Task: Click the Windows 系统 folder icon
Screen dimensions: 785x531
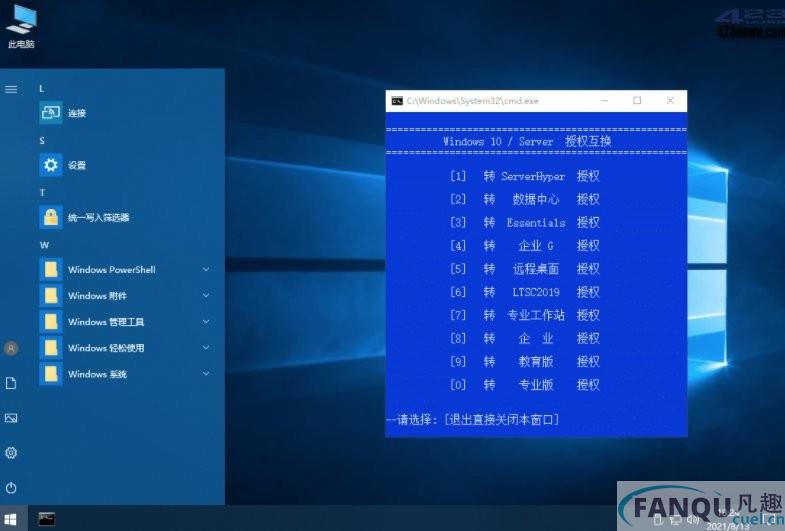Action: point(51,373)
